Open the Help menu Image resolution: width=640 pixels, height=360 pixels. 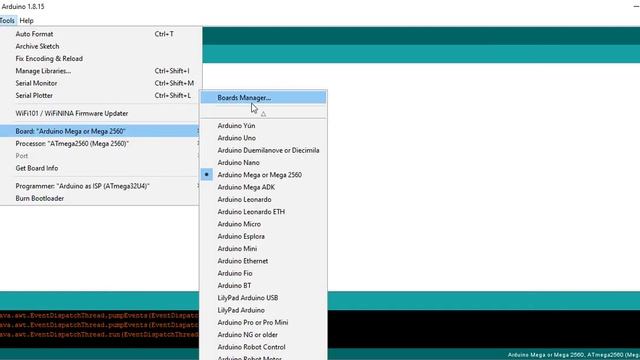point(27,20)
